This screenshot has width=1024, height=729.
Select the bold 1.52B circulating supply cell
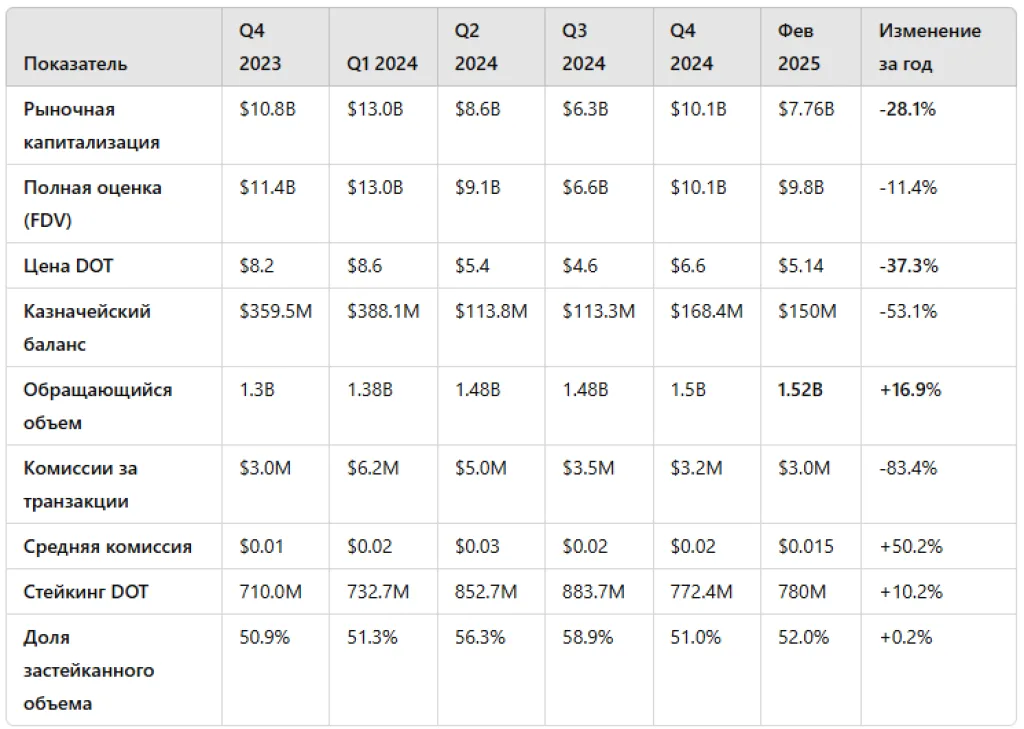(x=800, y=390)
